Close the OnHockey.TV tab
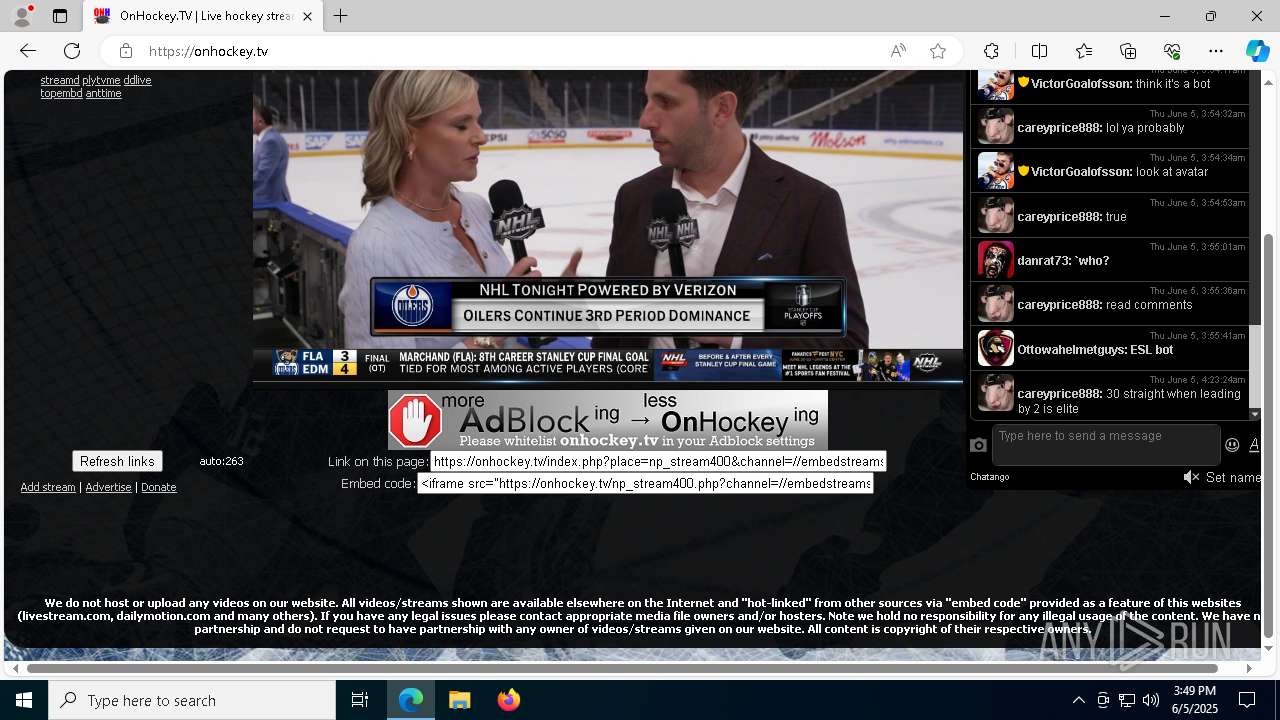Screen dimensions: 1280x720 307,16
